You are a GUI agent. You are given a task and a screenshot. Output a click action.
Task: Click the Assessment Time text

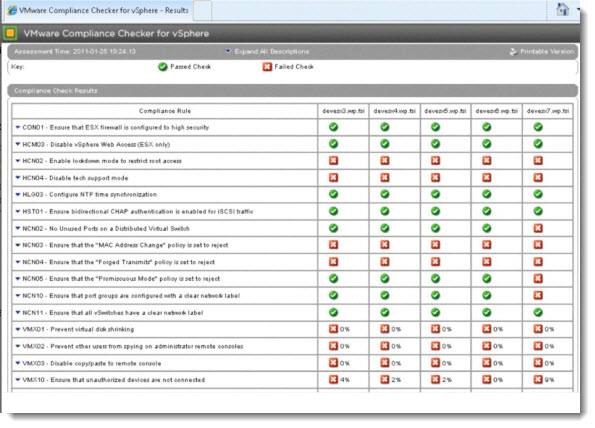[x=75, y=52]
